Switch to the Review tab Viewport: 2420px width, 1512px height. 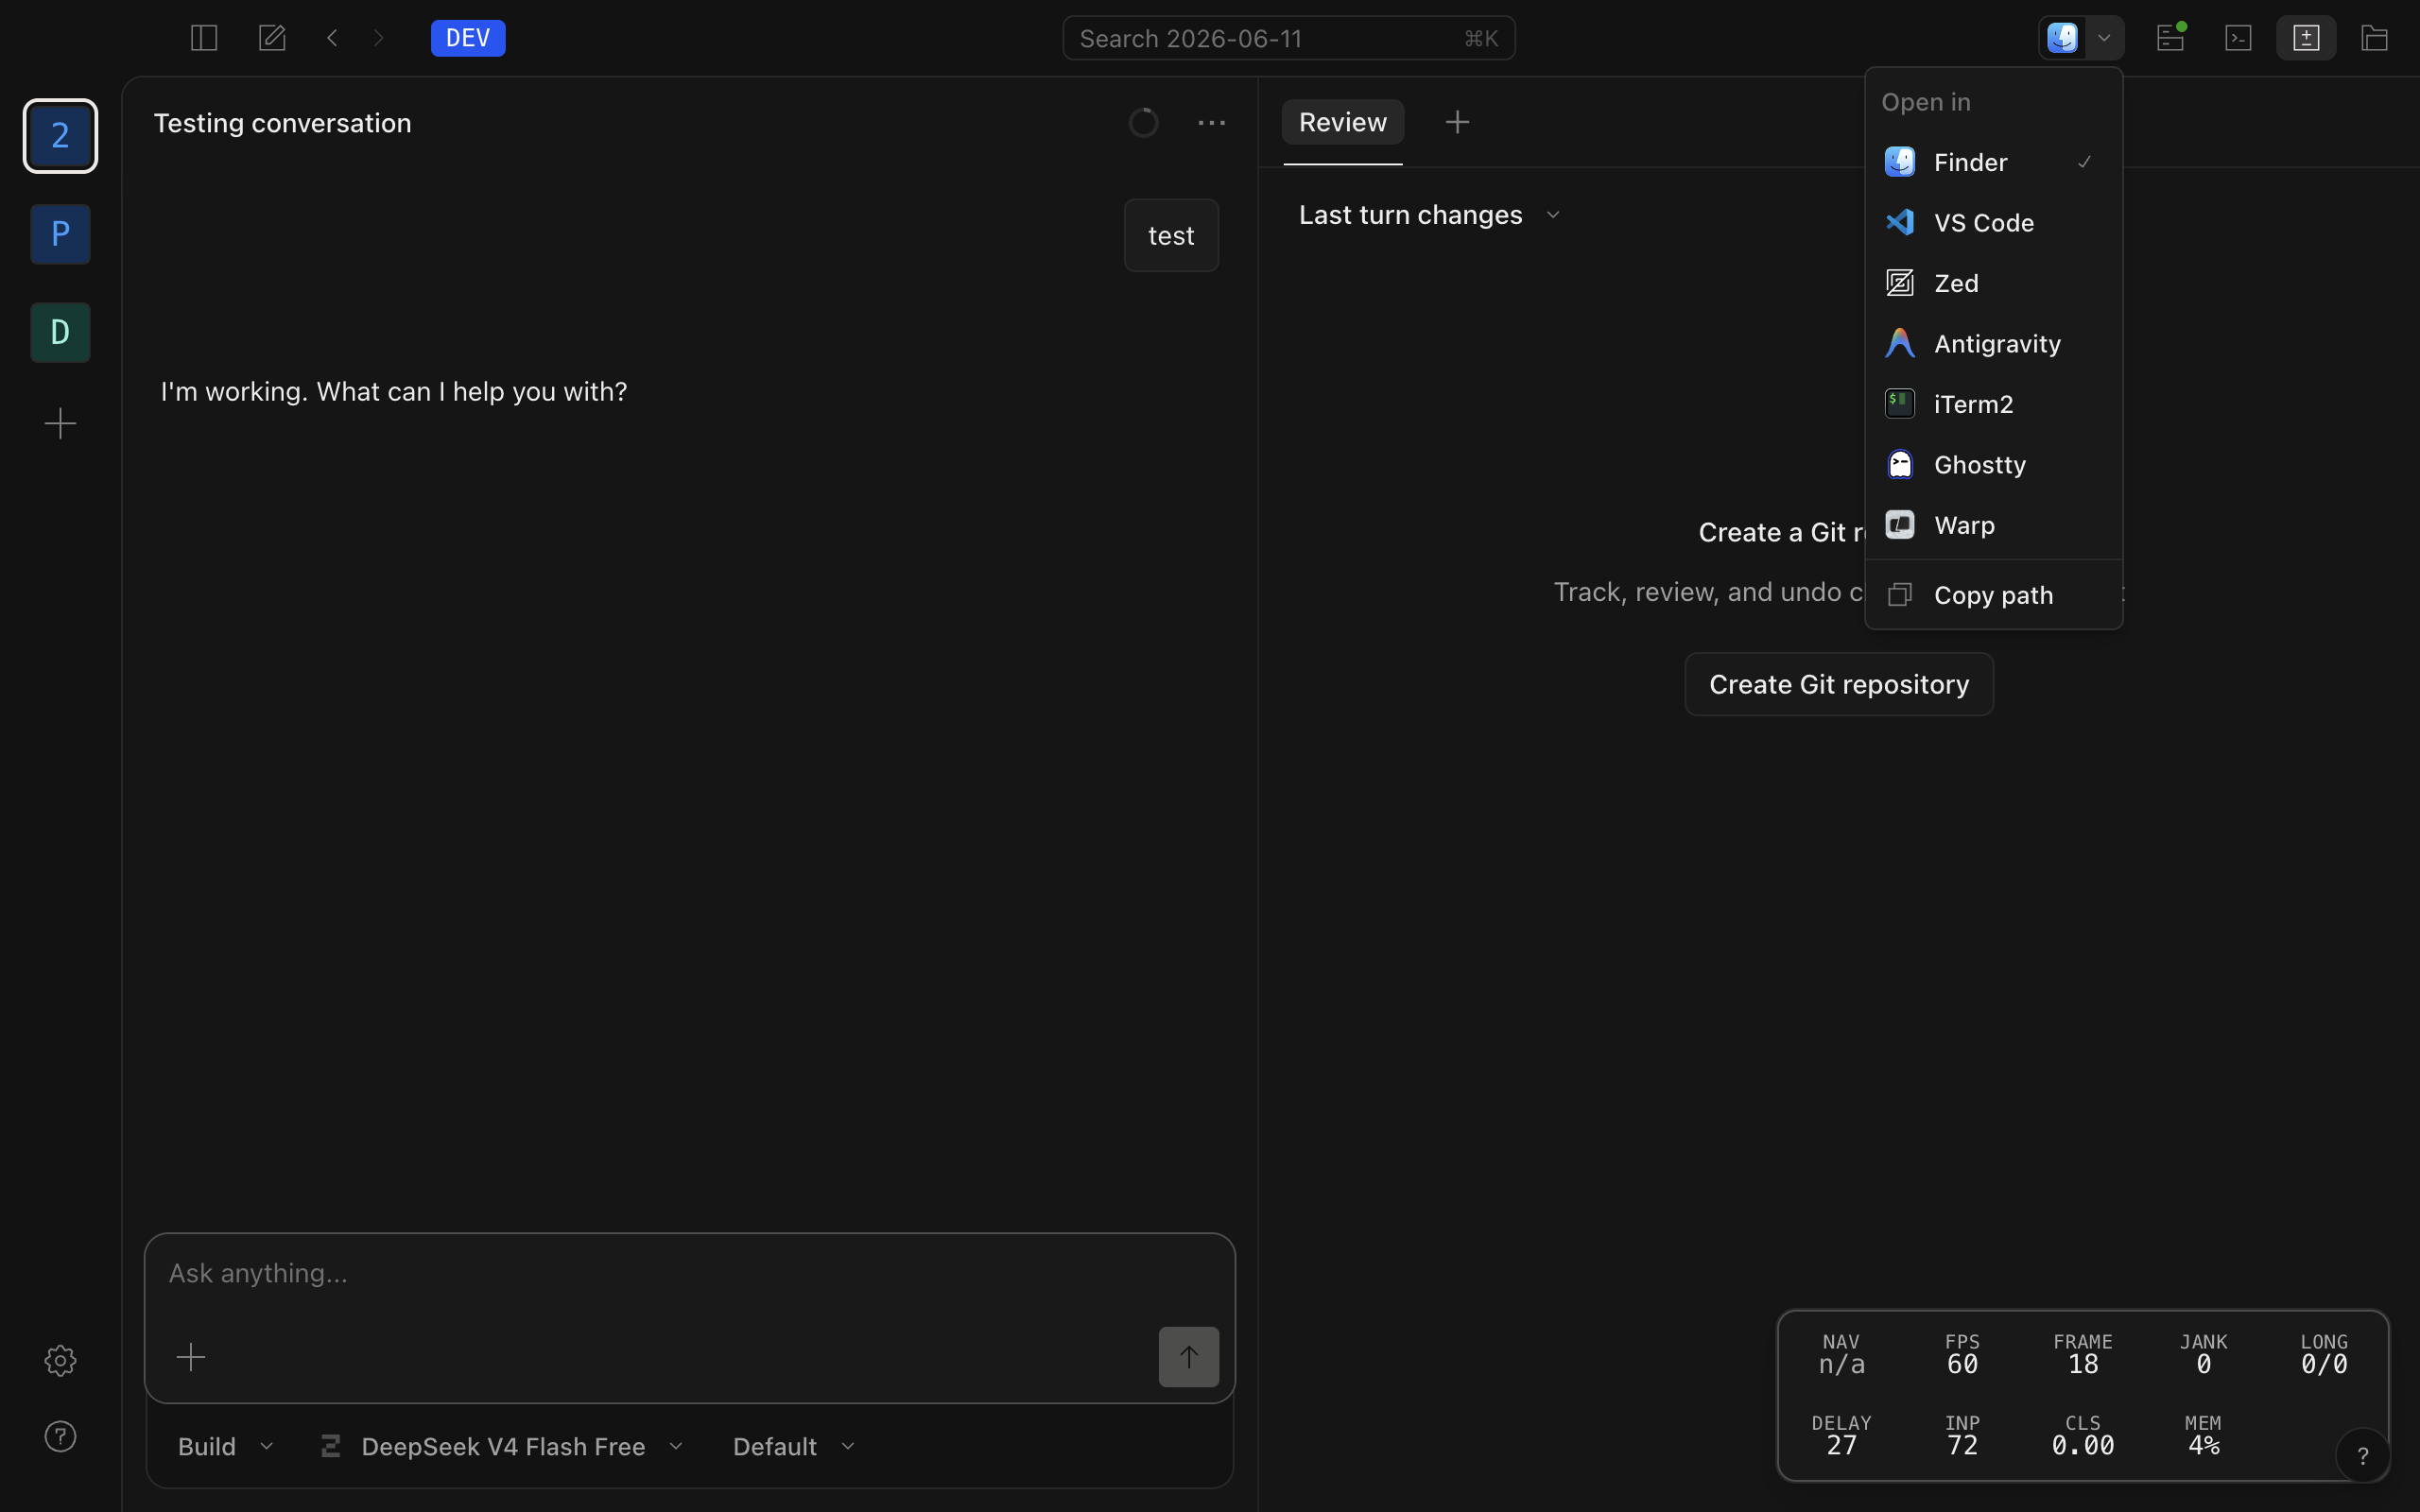(x=1343, y=122)
